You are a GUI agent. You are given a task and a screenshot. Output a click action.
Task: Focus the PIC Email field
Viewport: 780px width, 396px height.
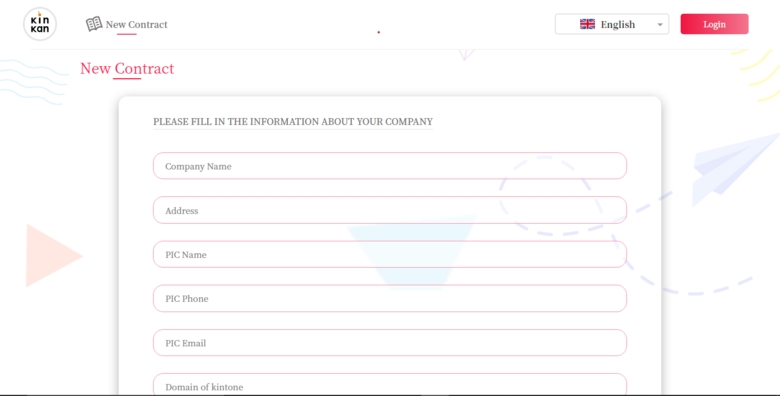[390, 343]
